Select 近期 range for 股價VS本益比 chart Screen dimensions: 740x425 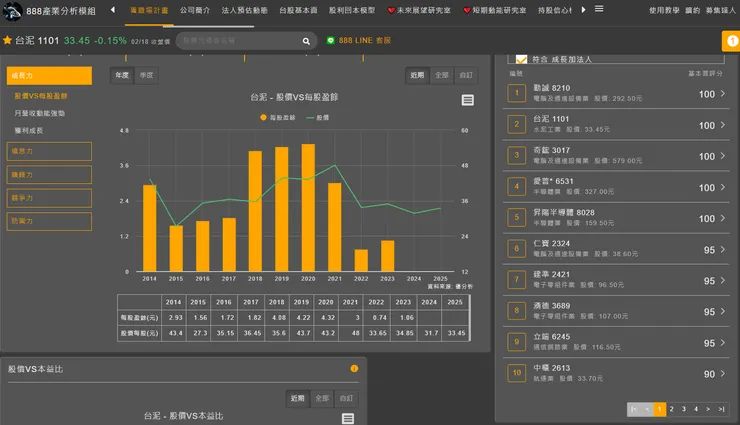coord(298,399)
